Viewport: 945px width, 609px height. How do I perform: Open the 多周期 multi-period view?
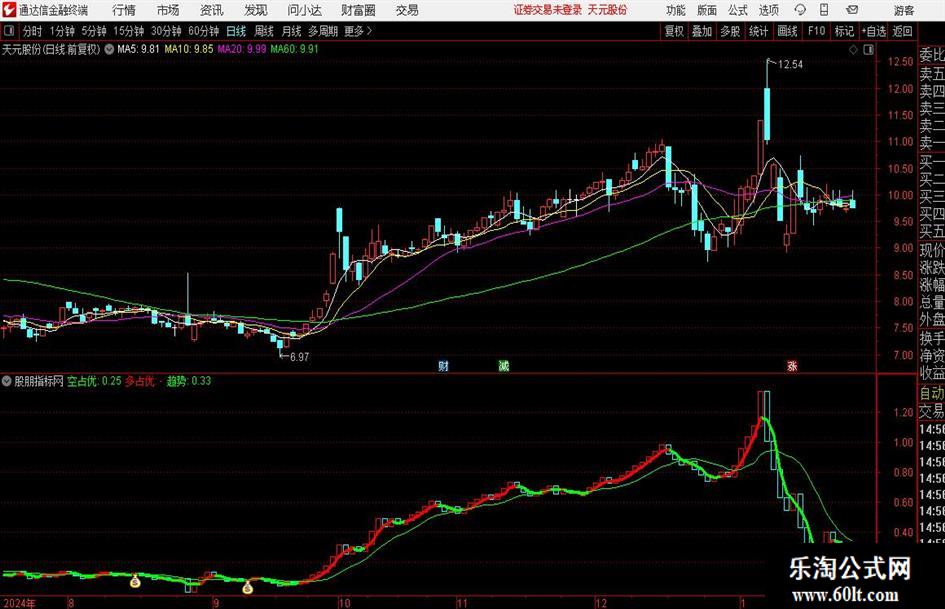point(323,31)
